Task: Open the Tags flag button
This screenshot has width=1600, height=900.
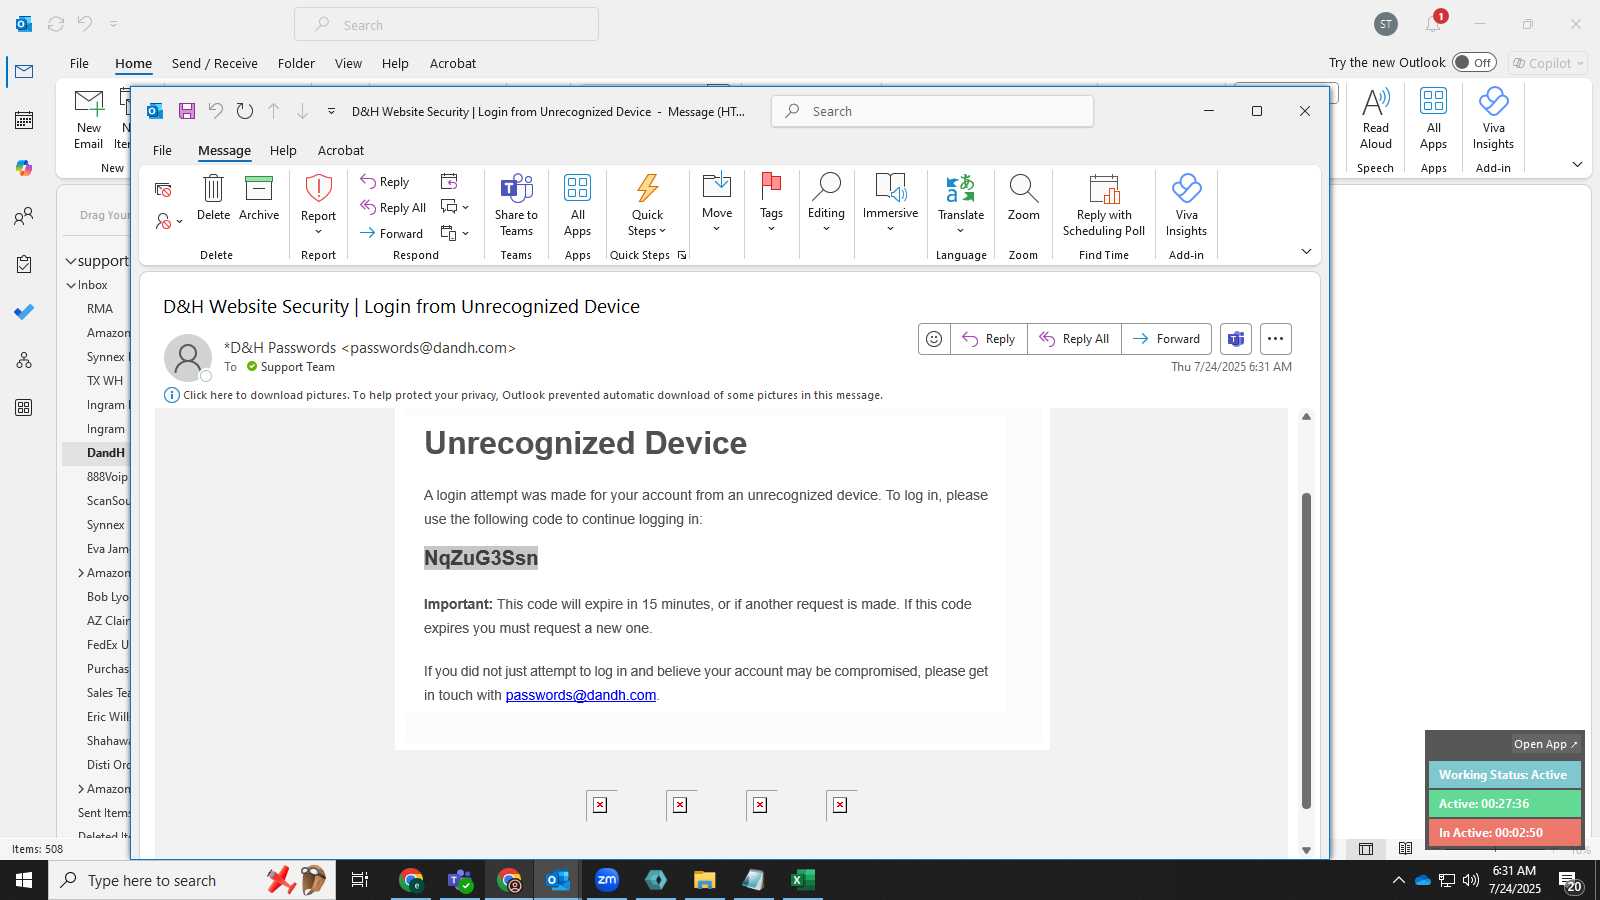Action: tap(771, 202)
